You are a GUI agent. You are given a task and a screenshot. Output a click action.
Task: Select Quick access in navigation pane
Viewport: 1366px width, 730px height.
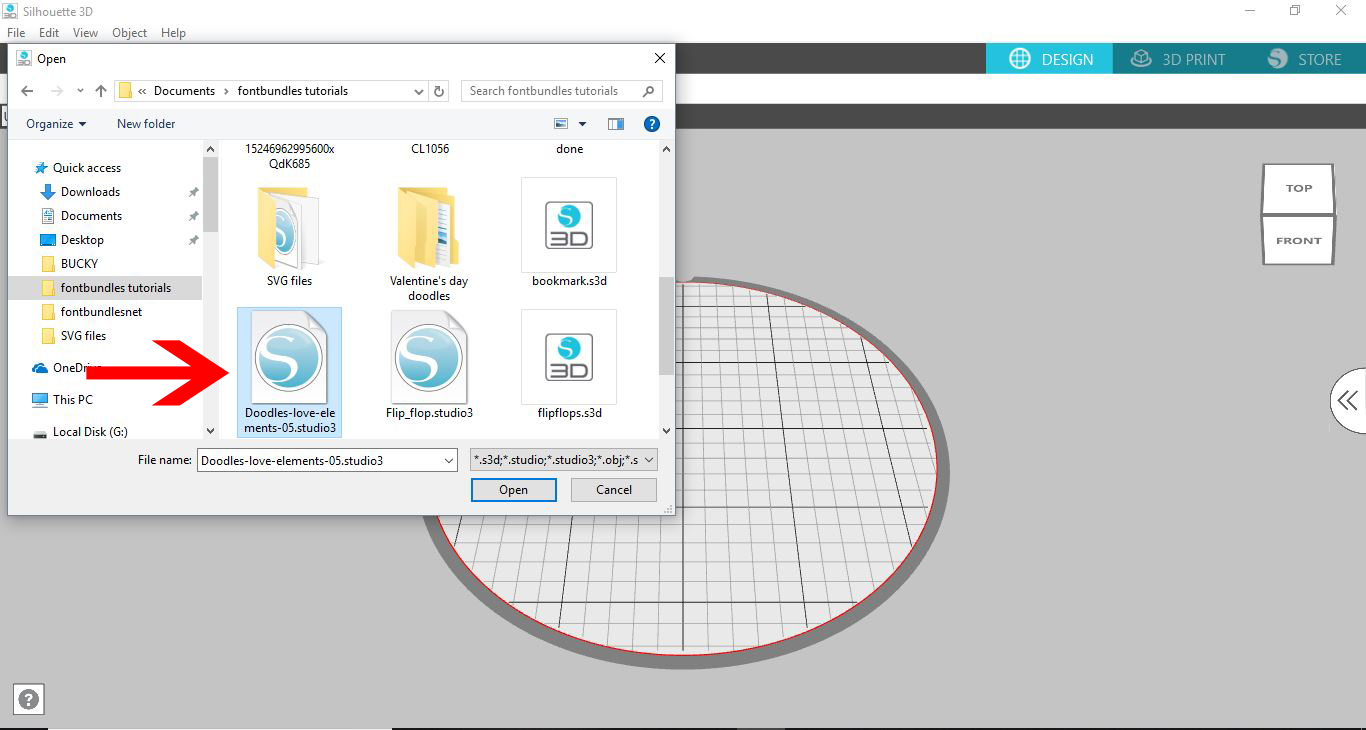pos(78,168)
